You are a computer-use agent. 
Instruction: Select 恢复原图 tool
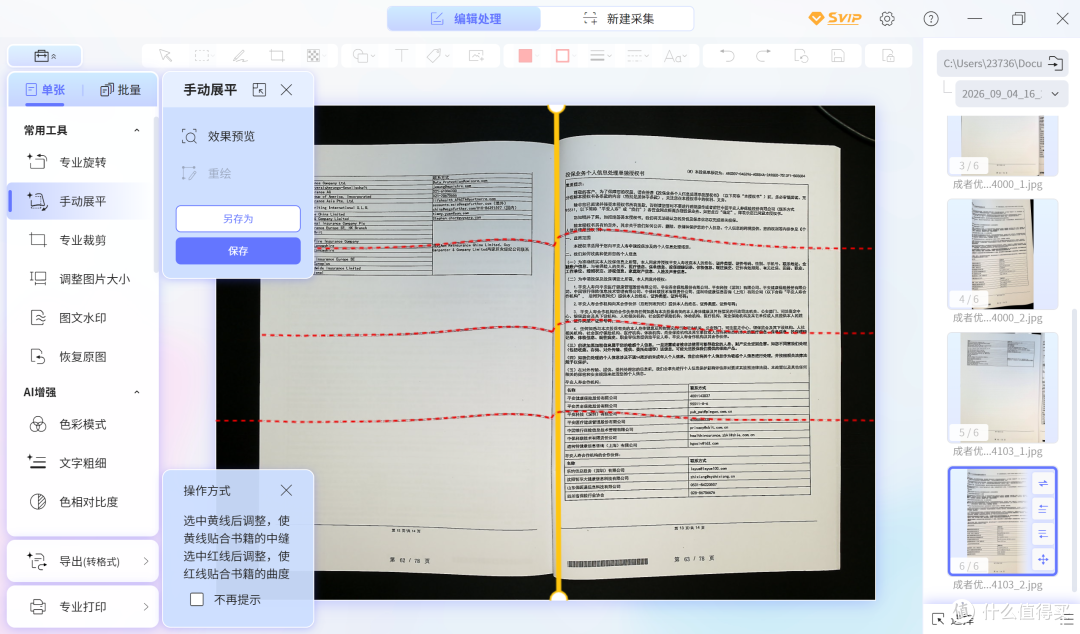pyautogui.click(x=81, y=357)
